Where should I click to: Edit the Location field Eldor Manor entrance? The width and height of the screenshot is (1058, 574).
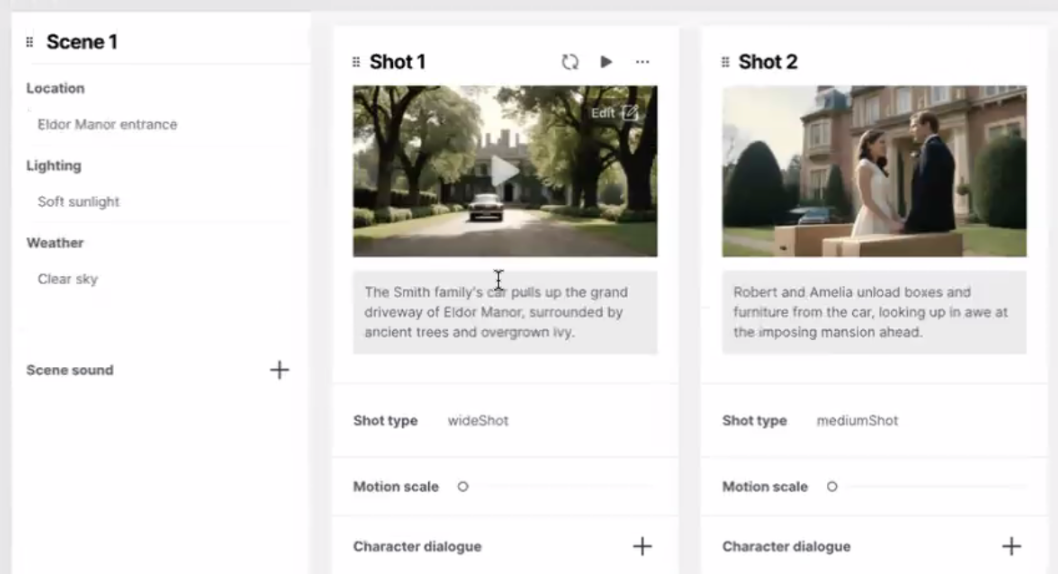pyautogui.click(x=107, y=125)
